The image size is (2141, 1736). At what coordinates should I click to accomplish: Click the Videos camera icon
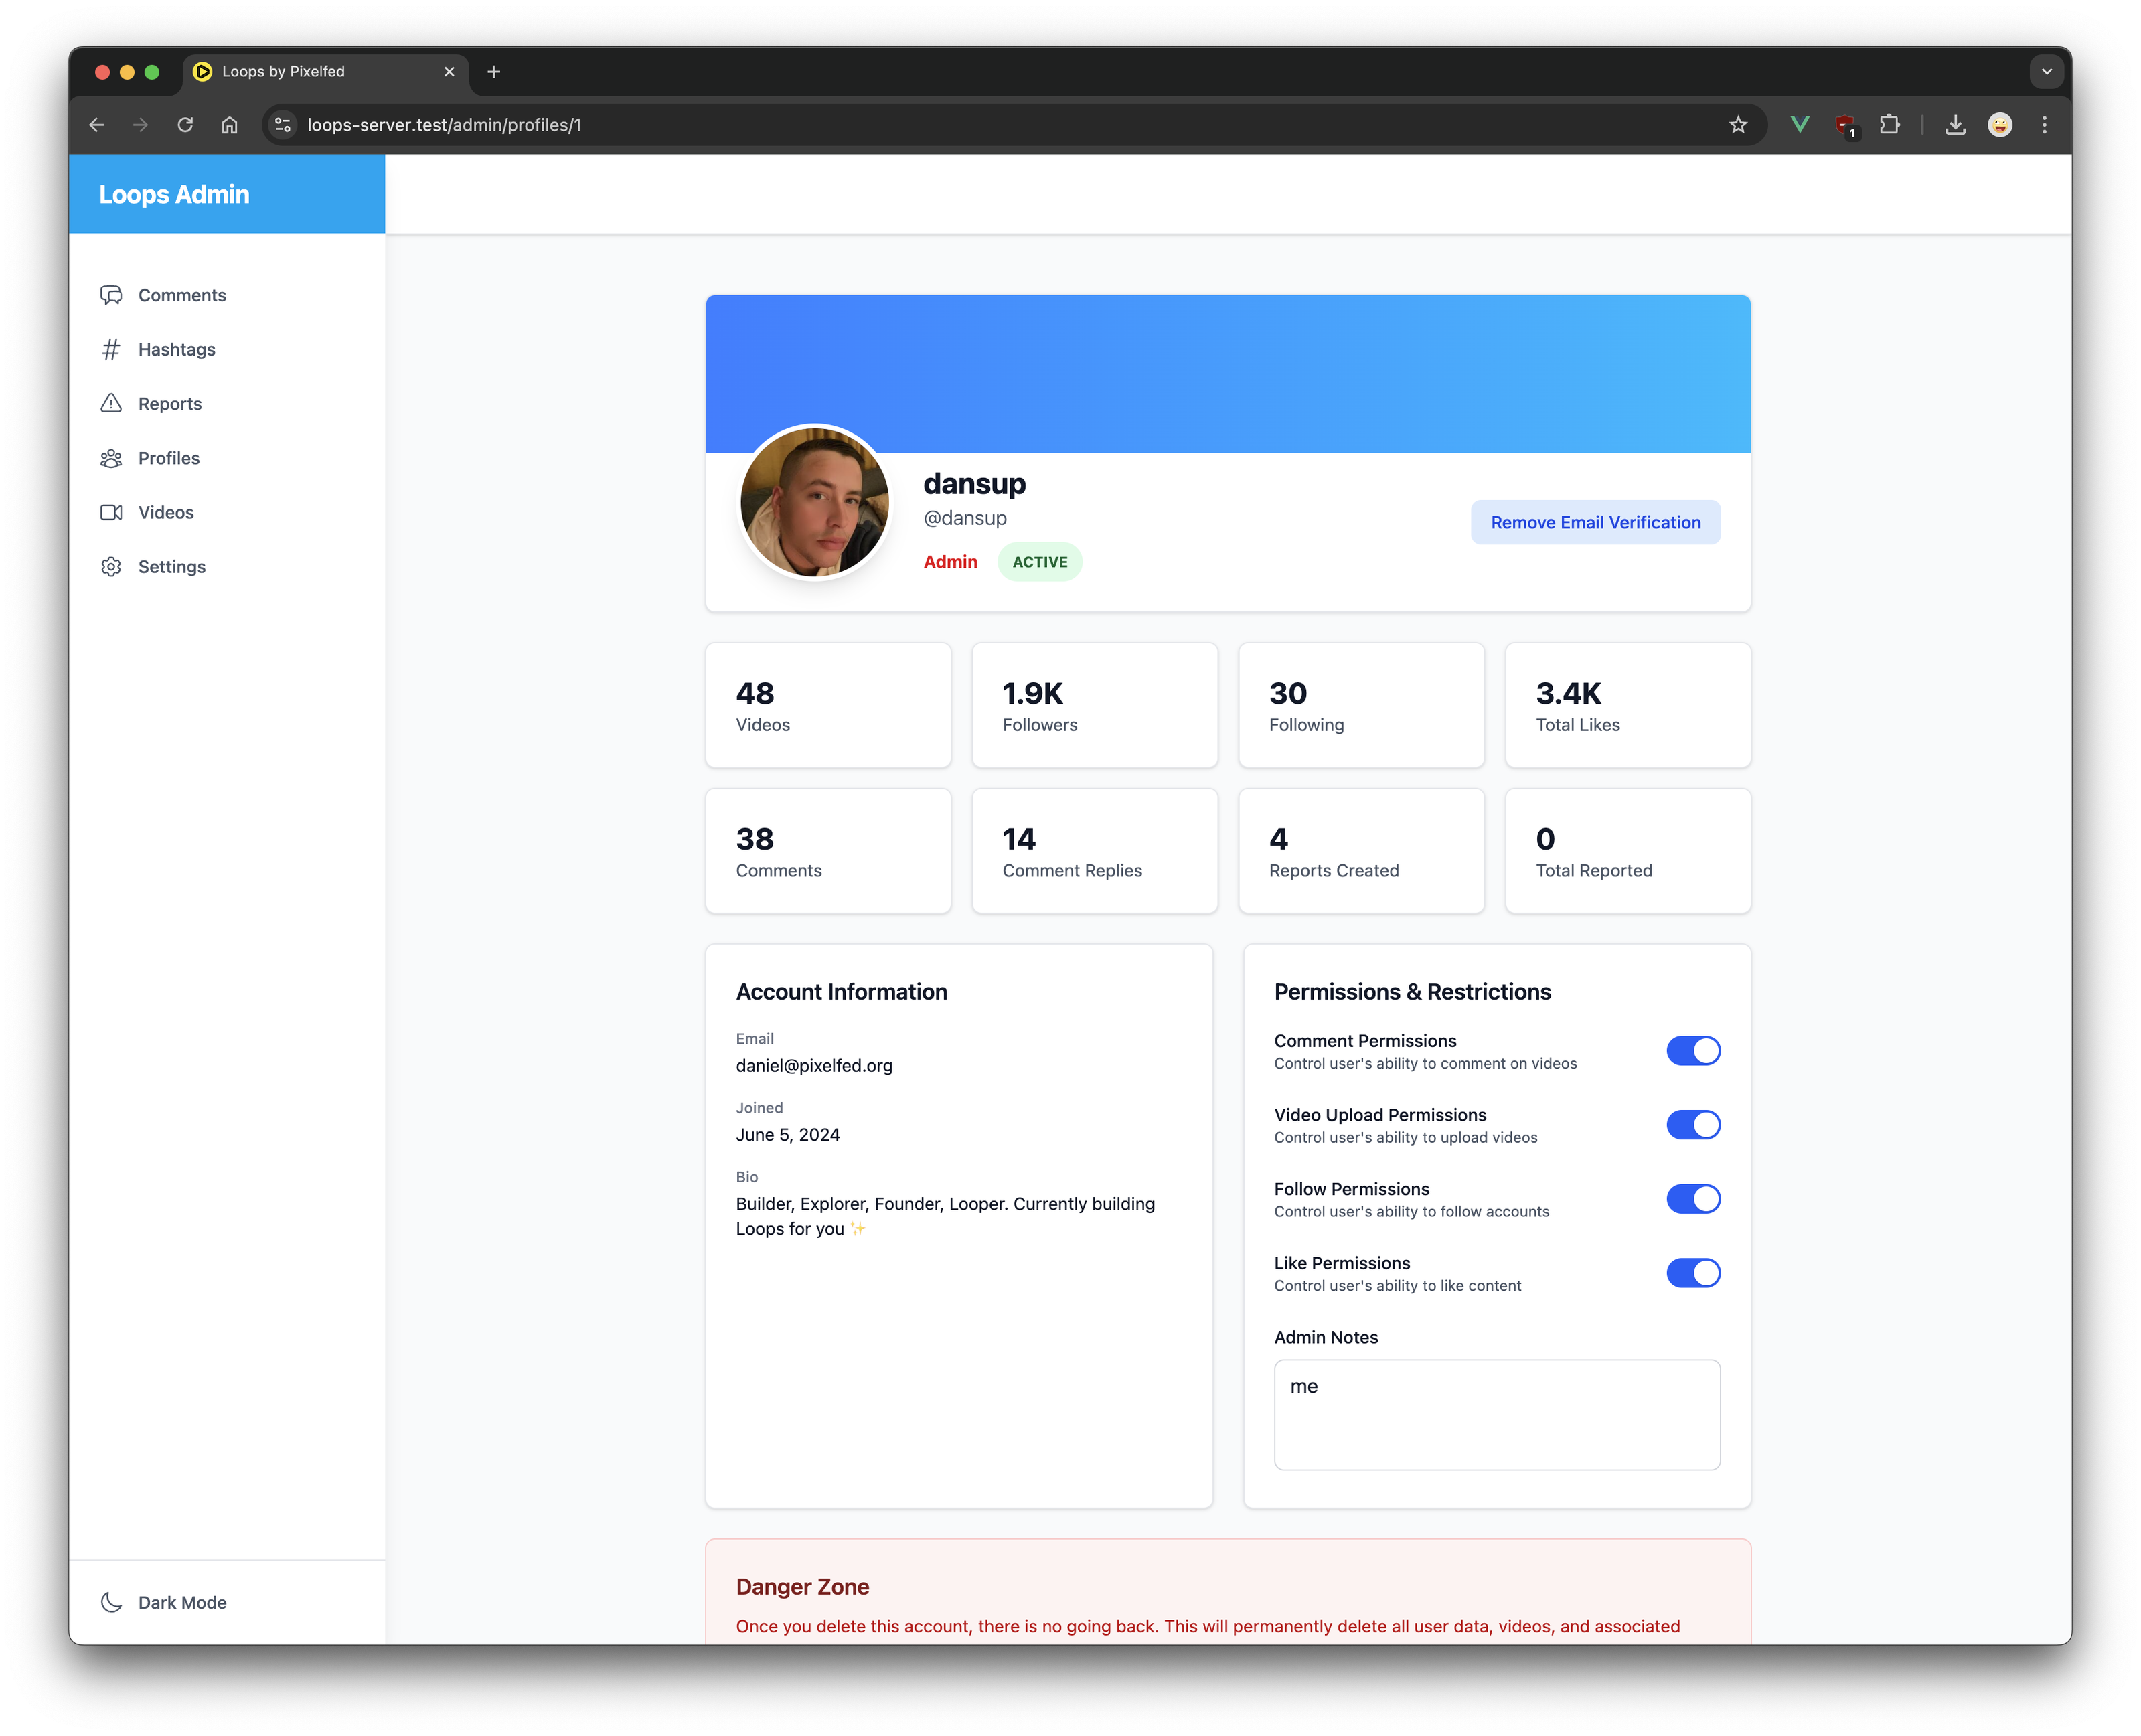pyautogui.click(x=111, y=512)
